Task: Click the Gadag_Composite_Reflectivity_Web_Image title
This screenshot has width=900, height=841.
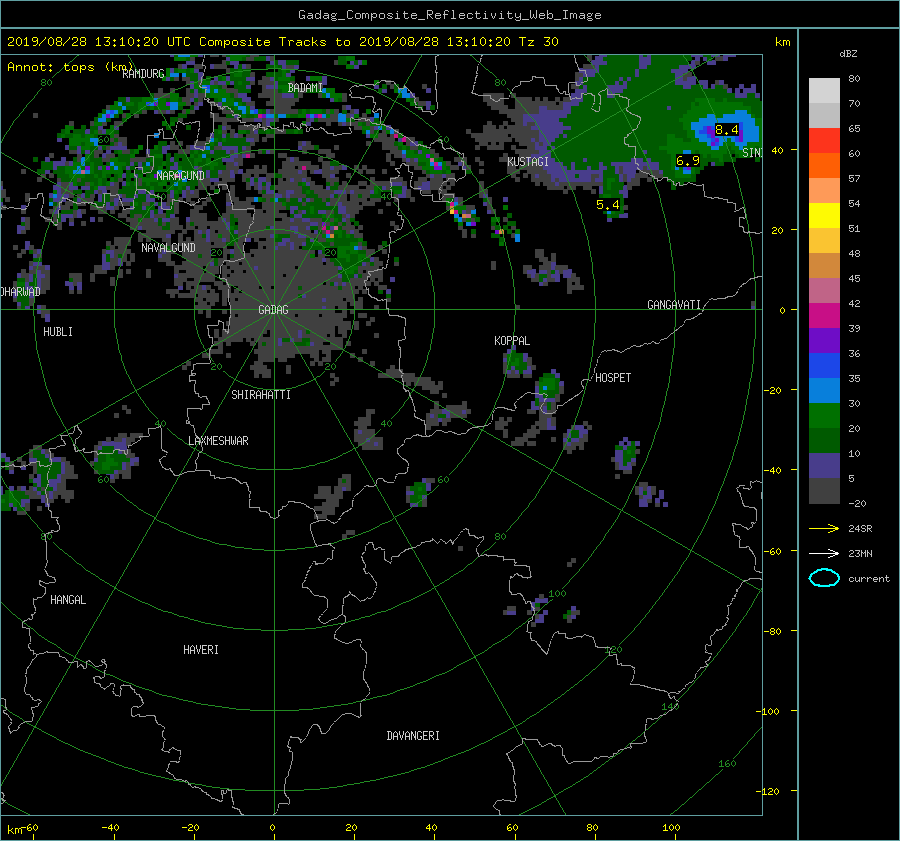Action: [x=449, y=15]
